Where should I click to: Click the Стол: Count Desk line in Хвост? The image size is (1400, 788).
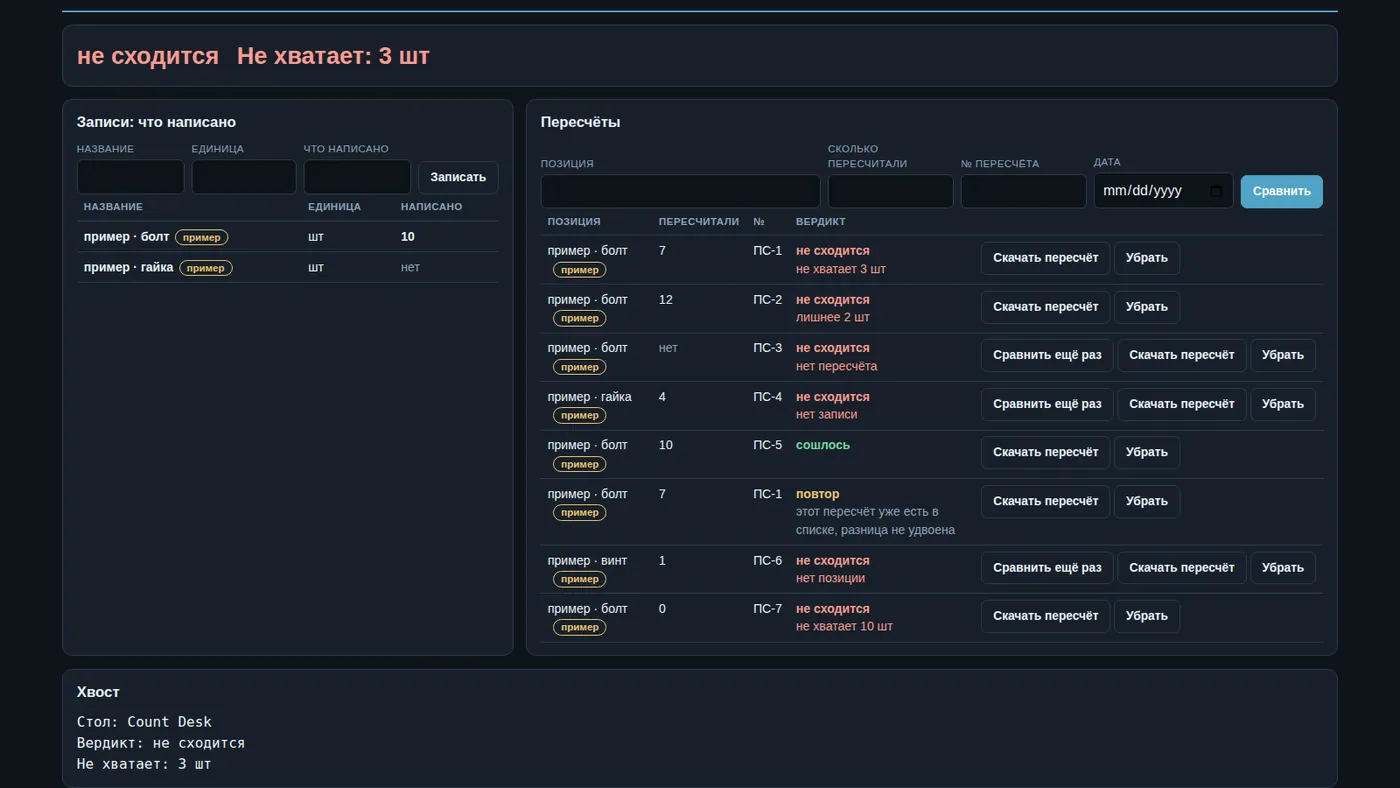[144, 722]
